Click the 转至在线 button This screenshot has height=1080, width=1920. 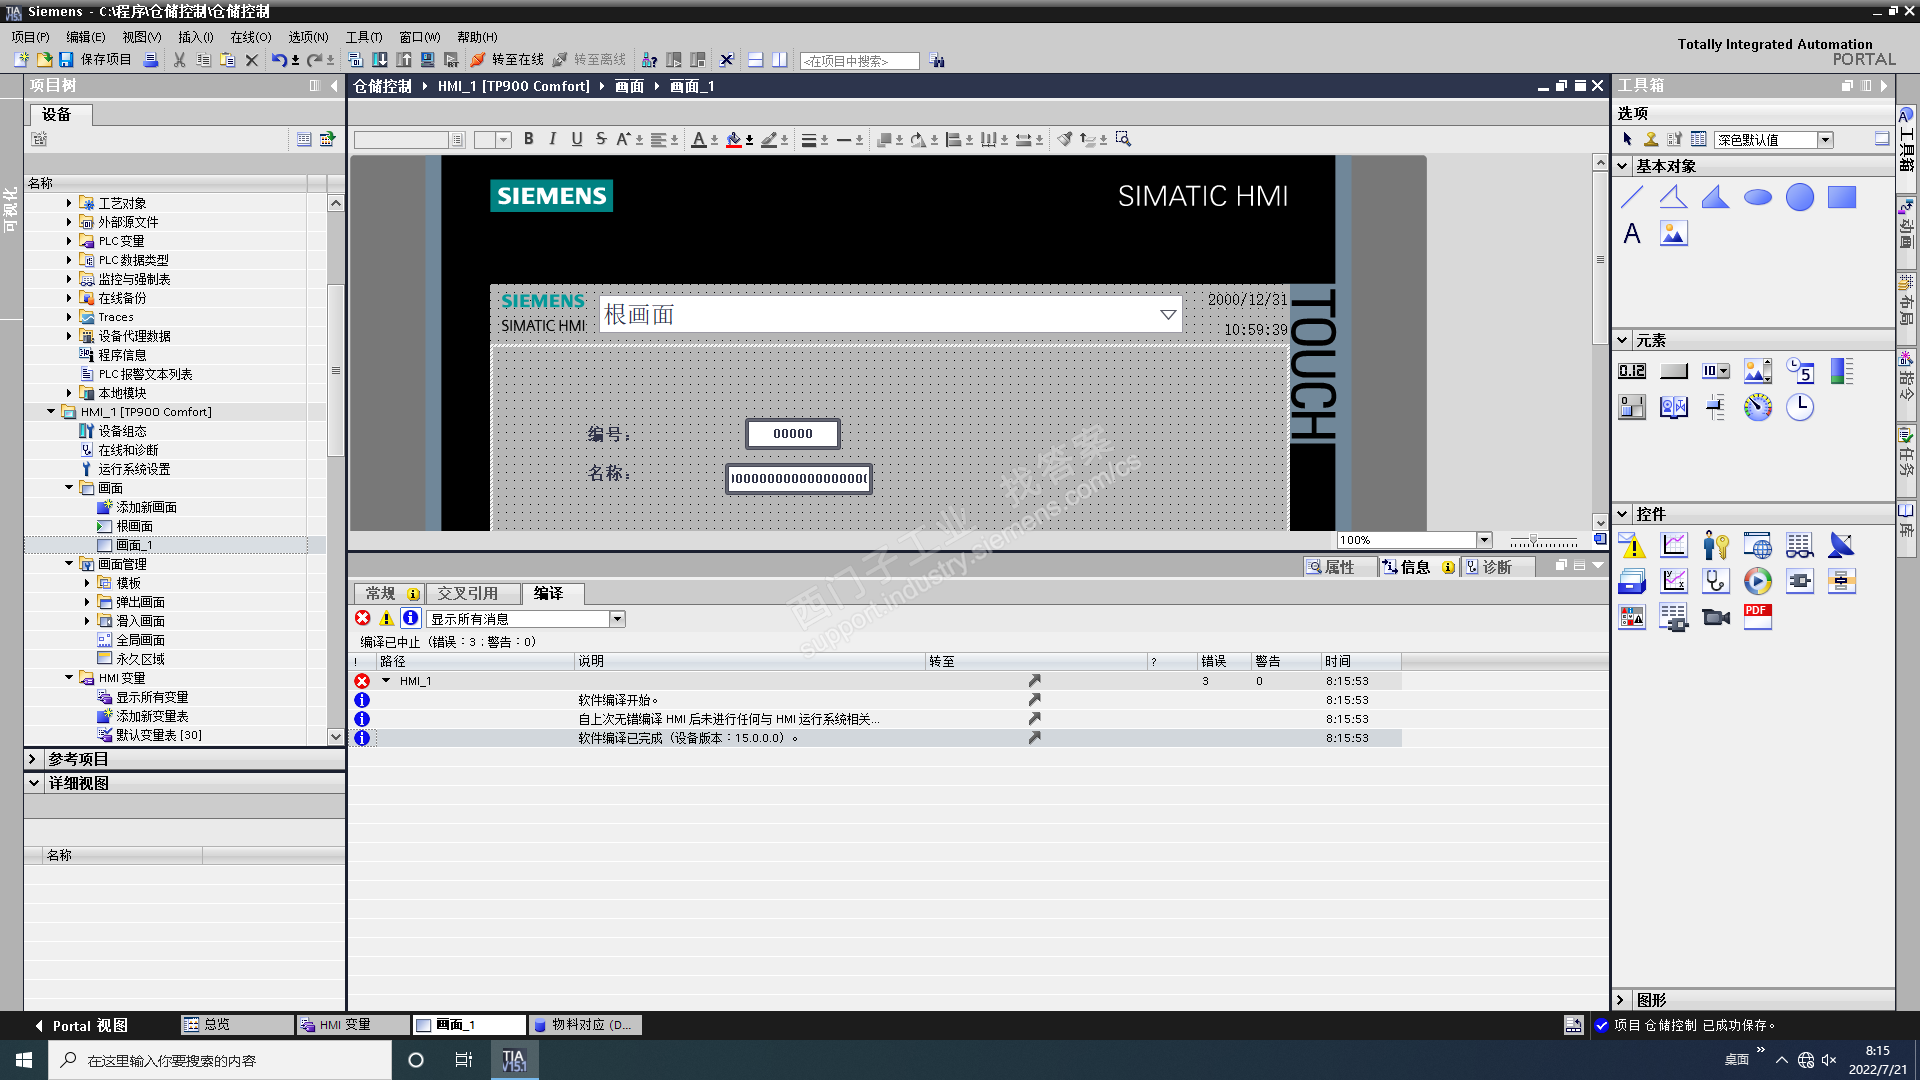coord(507,60)
